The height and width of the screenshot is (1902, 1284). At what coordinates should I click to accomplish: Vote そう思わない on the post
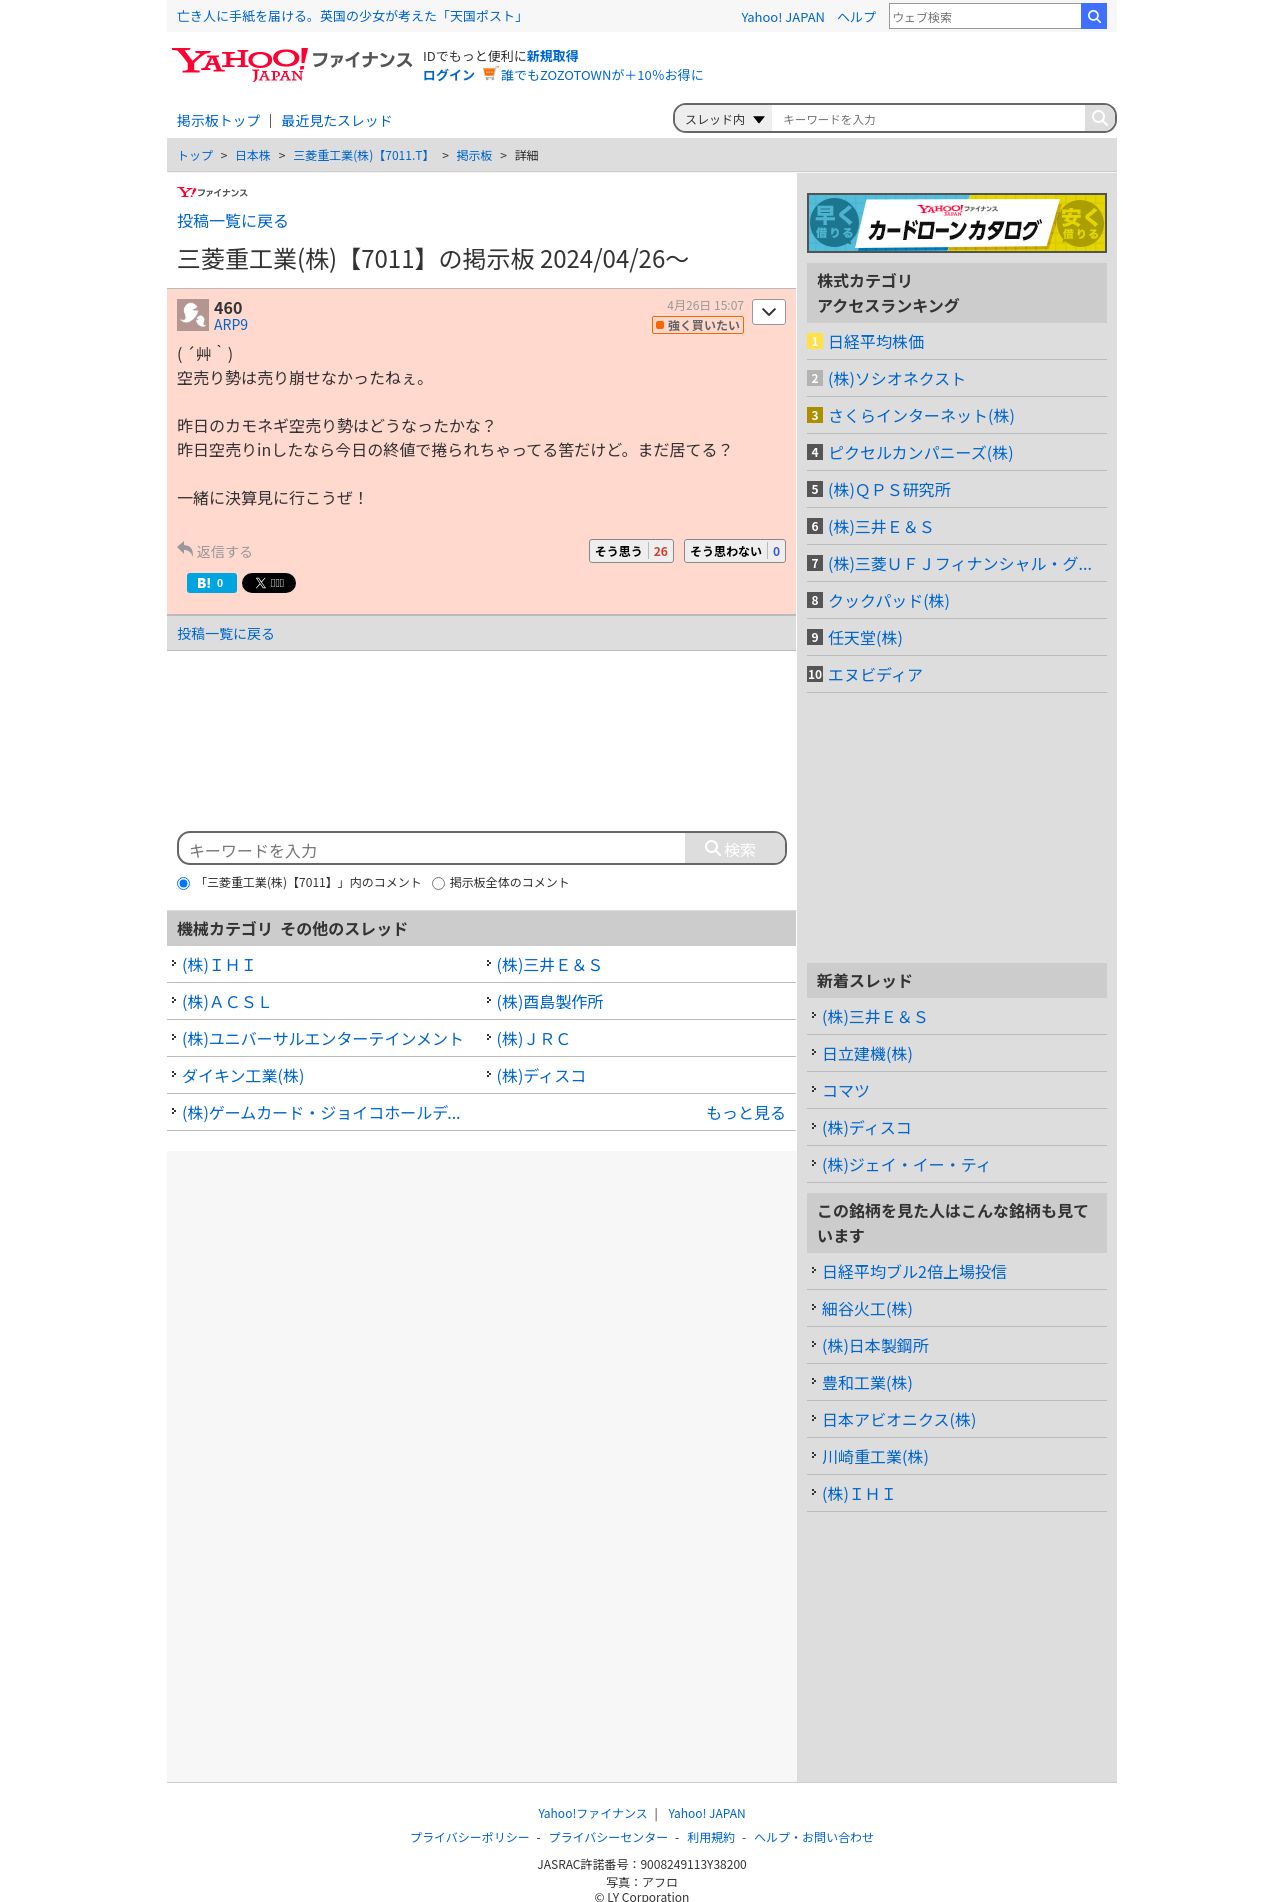point(735,551)
